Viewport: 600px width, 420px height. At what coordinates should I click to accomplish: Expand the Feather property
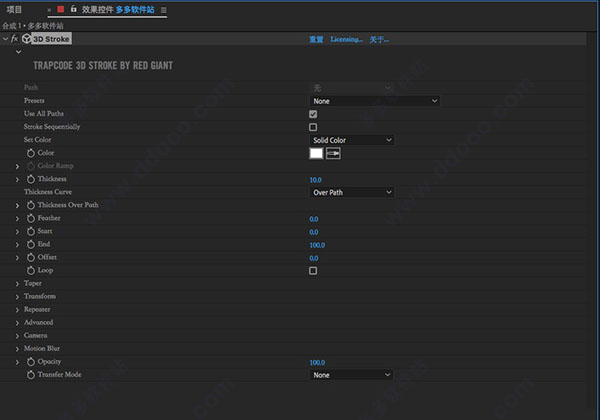17,218
